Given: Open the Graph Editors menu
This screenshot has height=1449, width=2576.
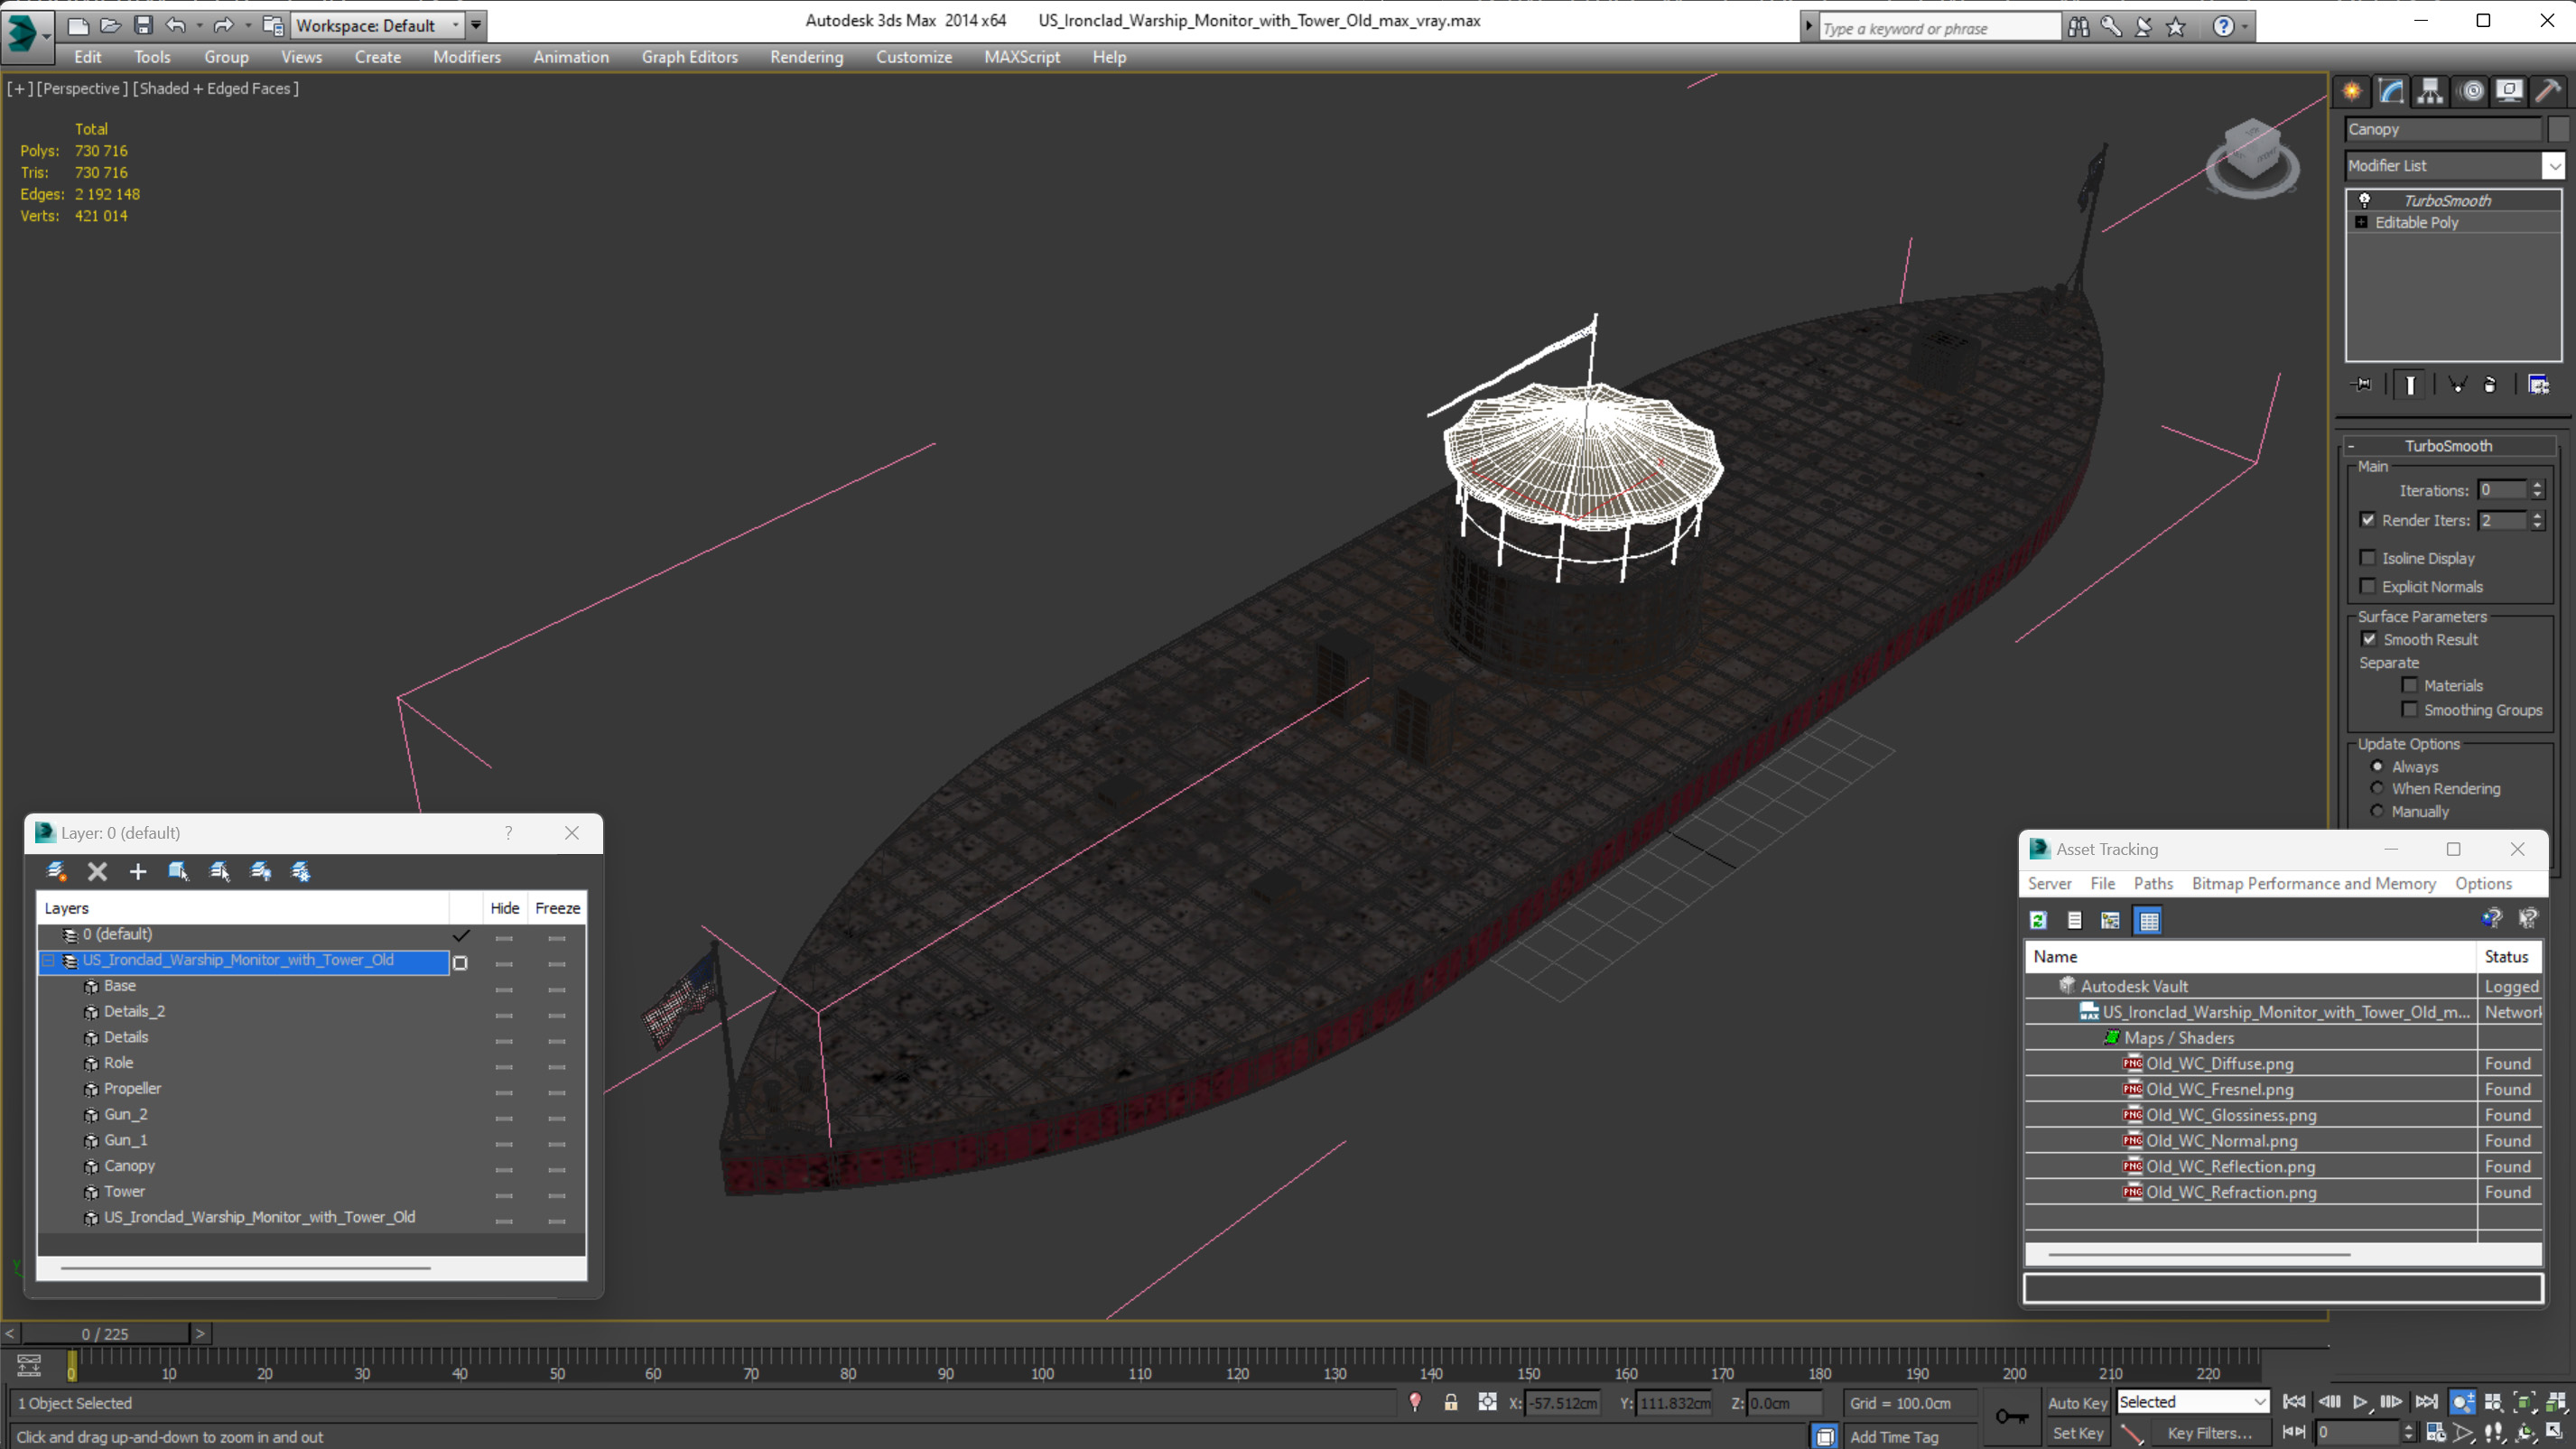Looking at the screenshot, I should 689,57.
